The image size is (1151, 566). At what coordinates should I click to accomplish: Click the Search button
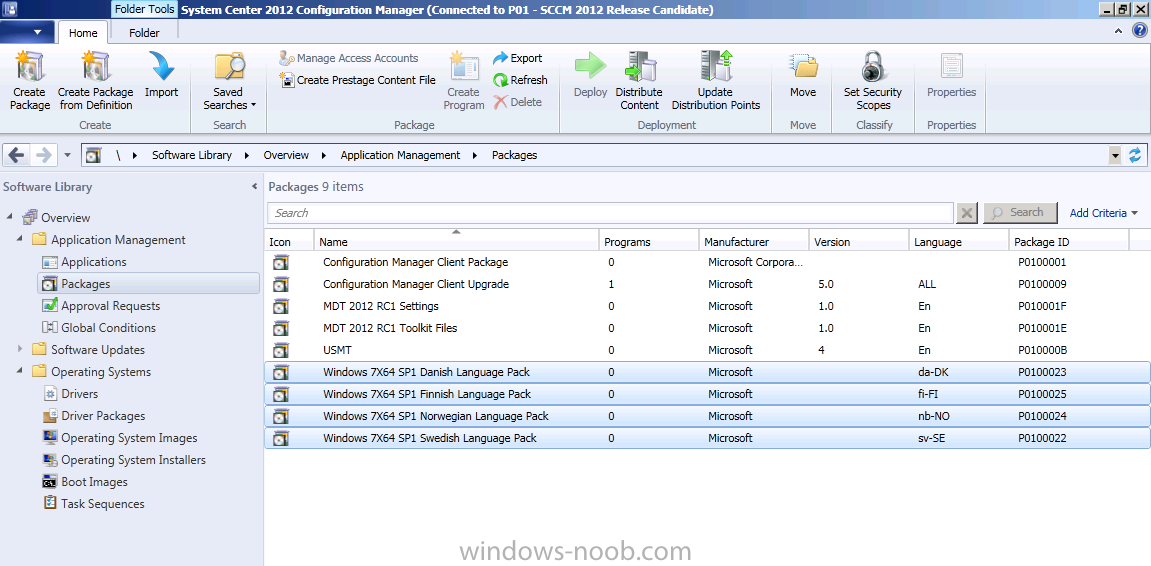click(x=1020, y=213)
